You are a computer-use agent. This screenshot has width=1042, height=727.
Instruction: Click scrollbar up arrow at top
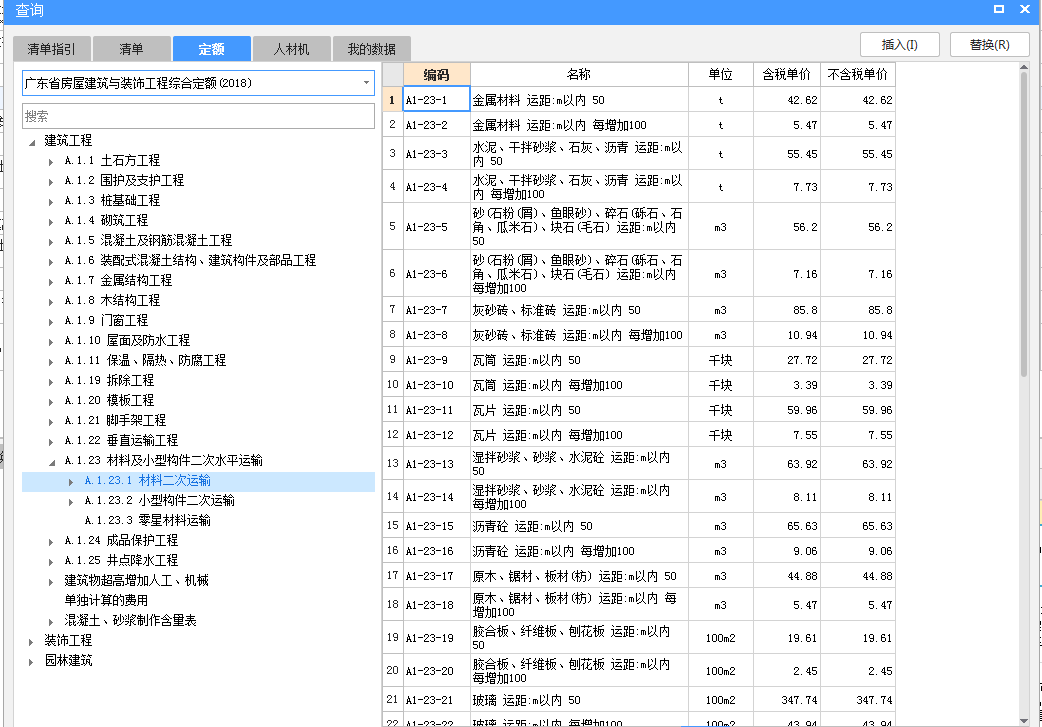pos(1023,66)
